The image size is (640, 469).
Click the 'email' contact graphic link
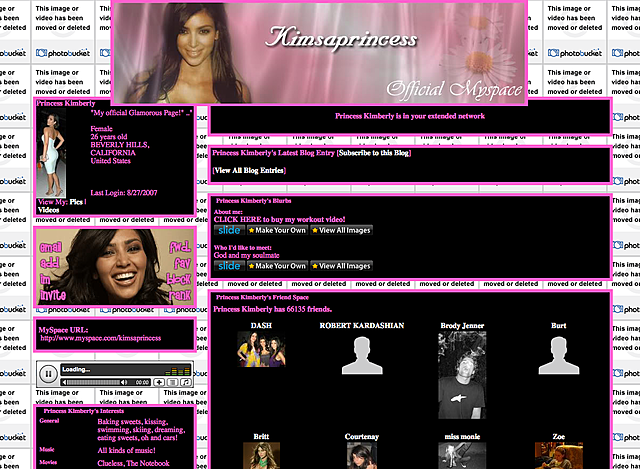tap(51, 247)
